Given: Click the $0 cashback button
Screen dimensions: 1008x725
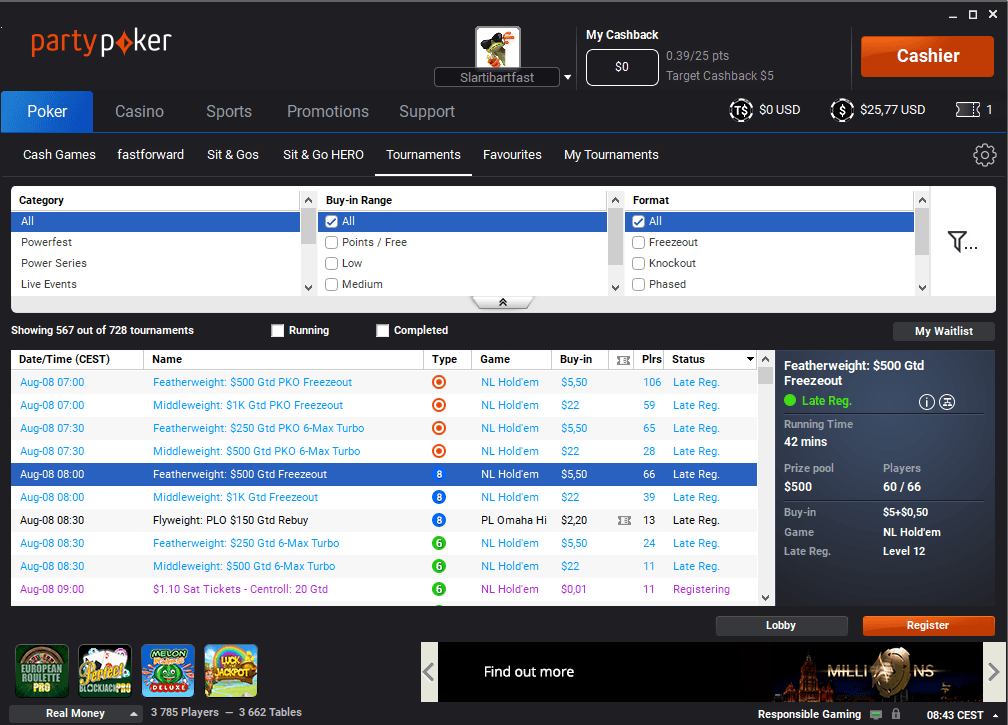Looking at the screenshot, I should coord(622,67).
